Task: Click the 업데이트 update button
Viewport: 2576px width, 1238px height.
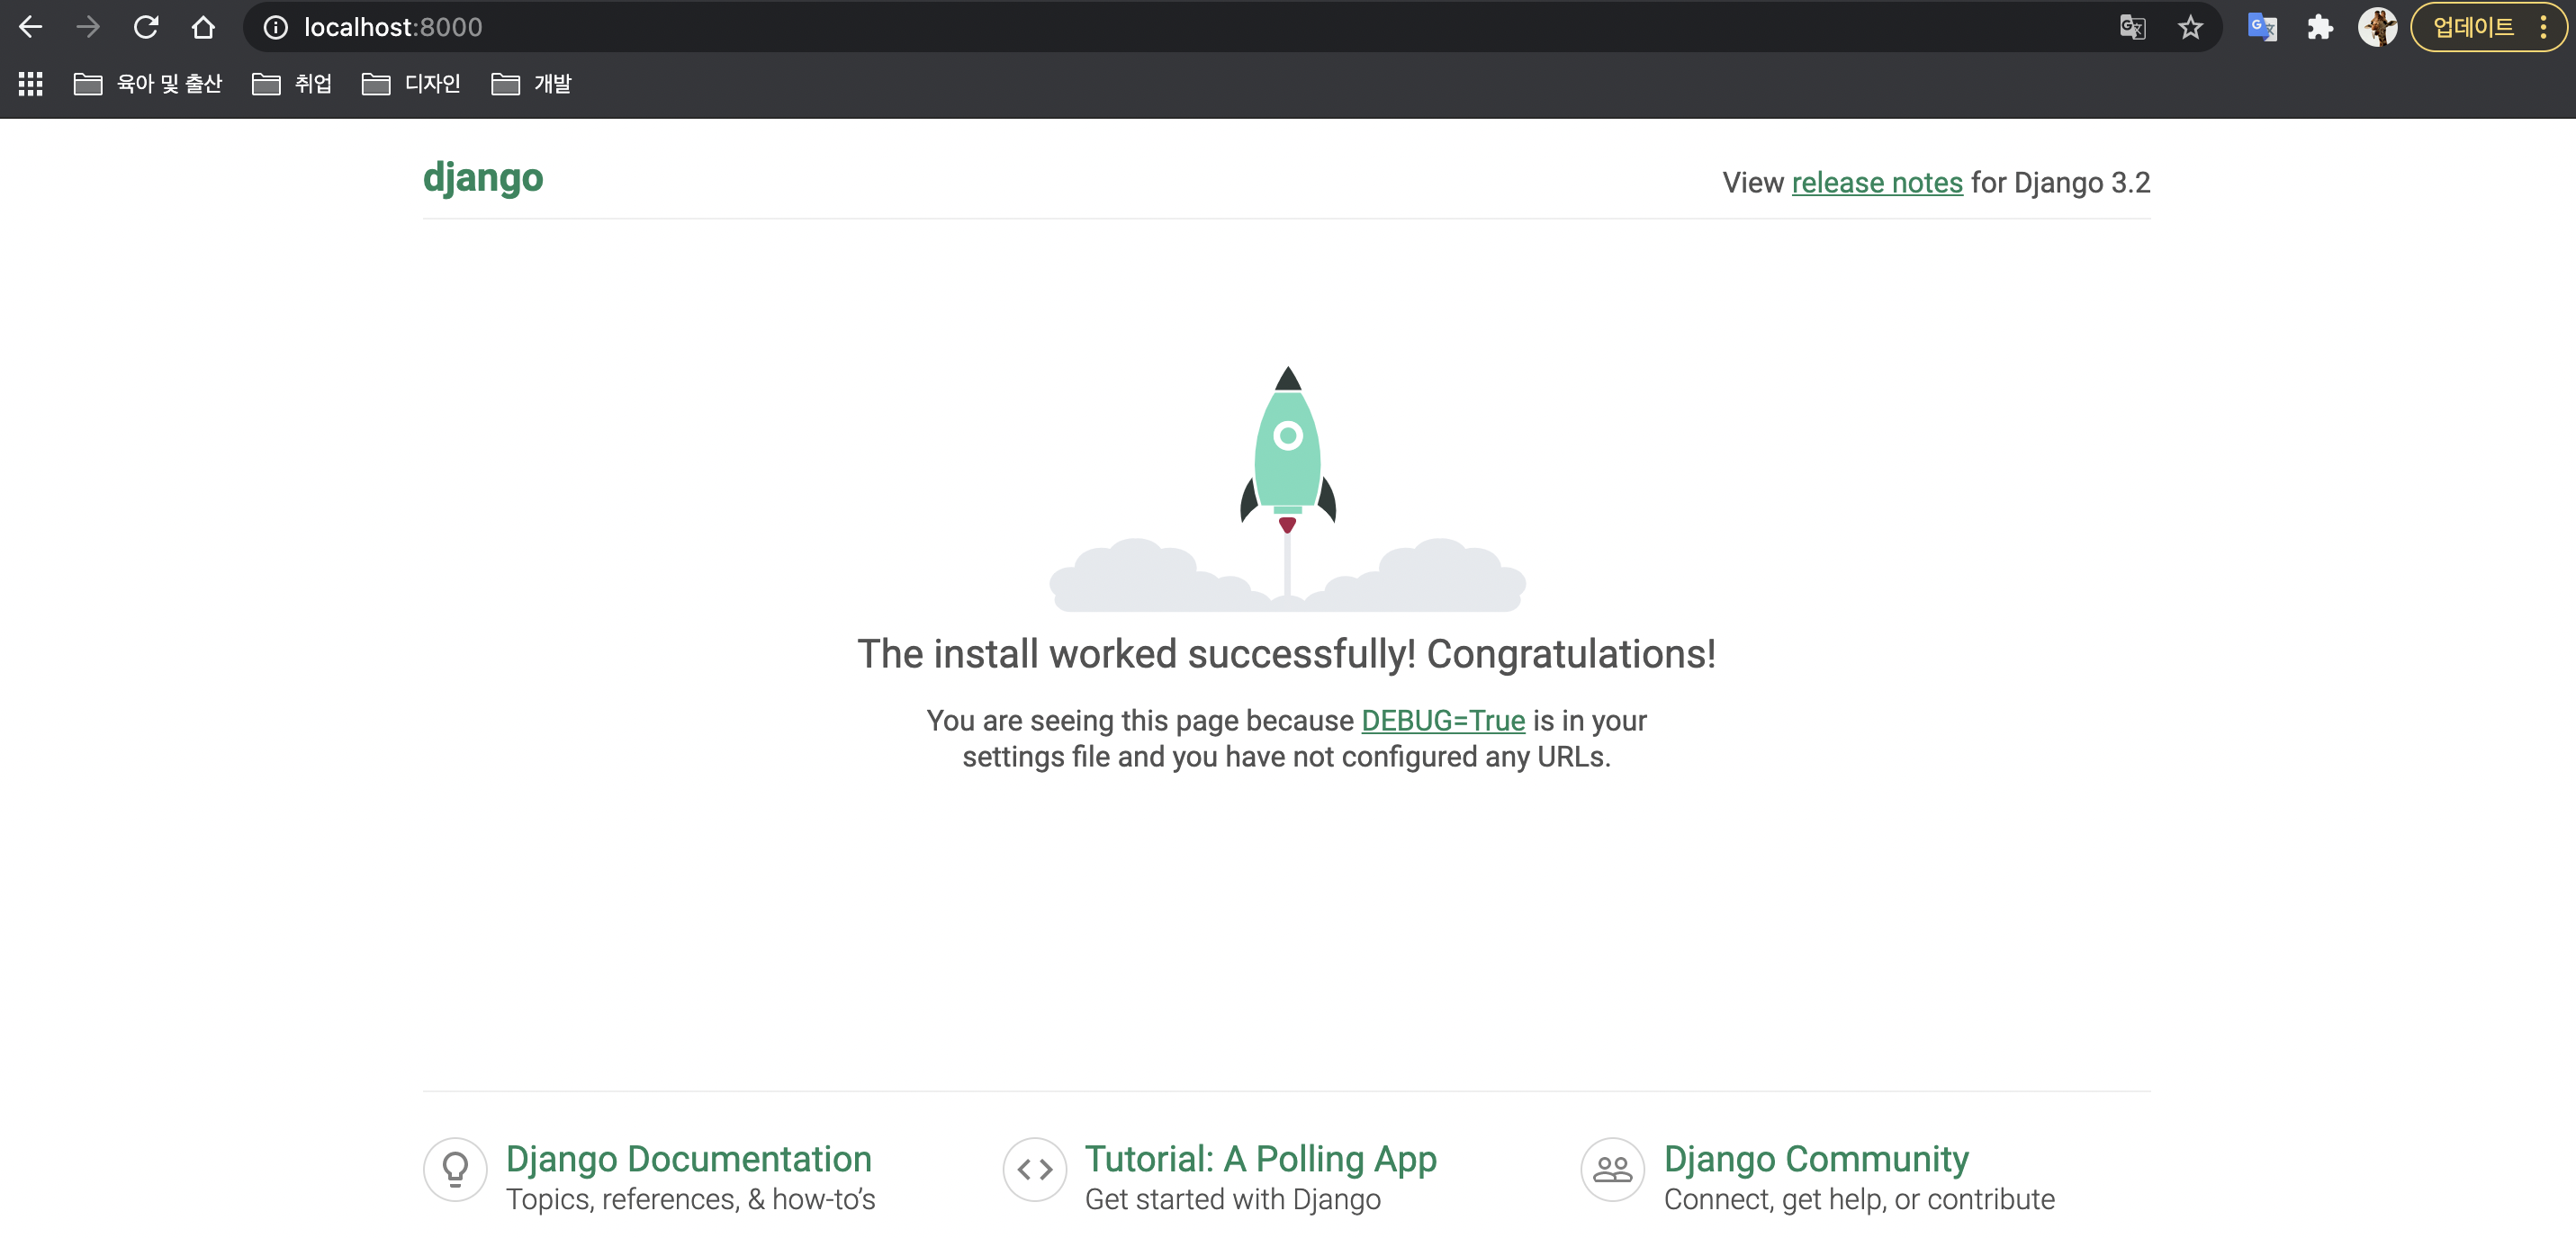Action: 2472,27
